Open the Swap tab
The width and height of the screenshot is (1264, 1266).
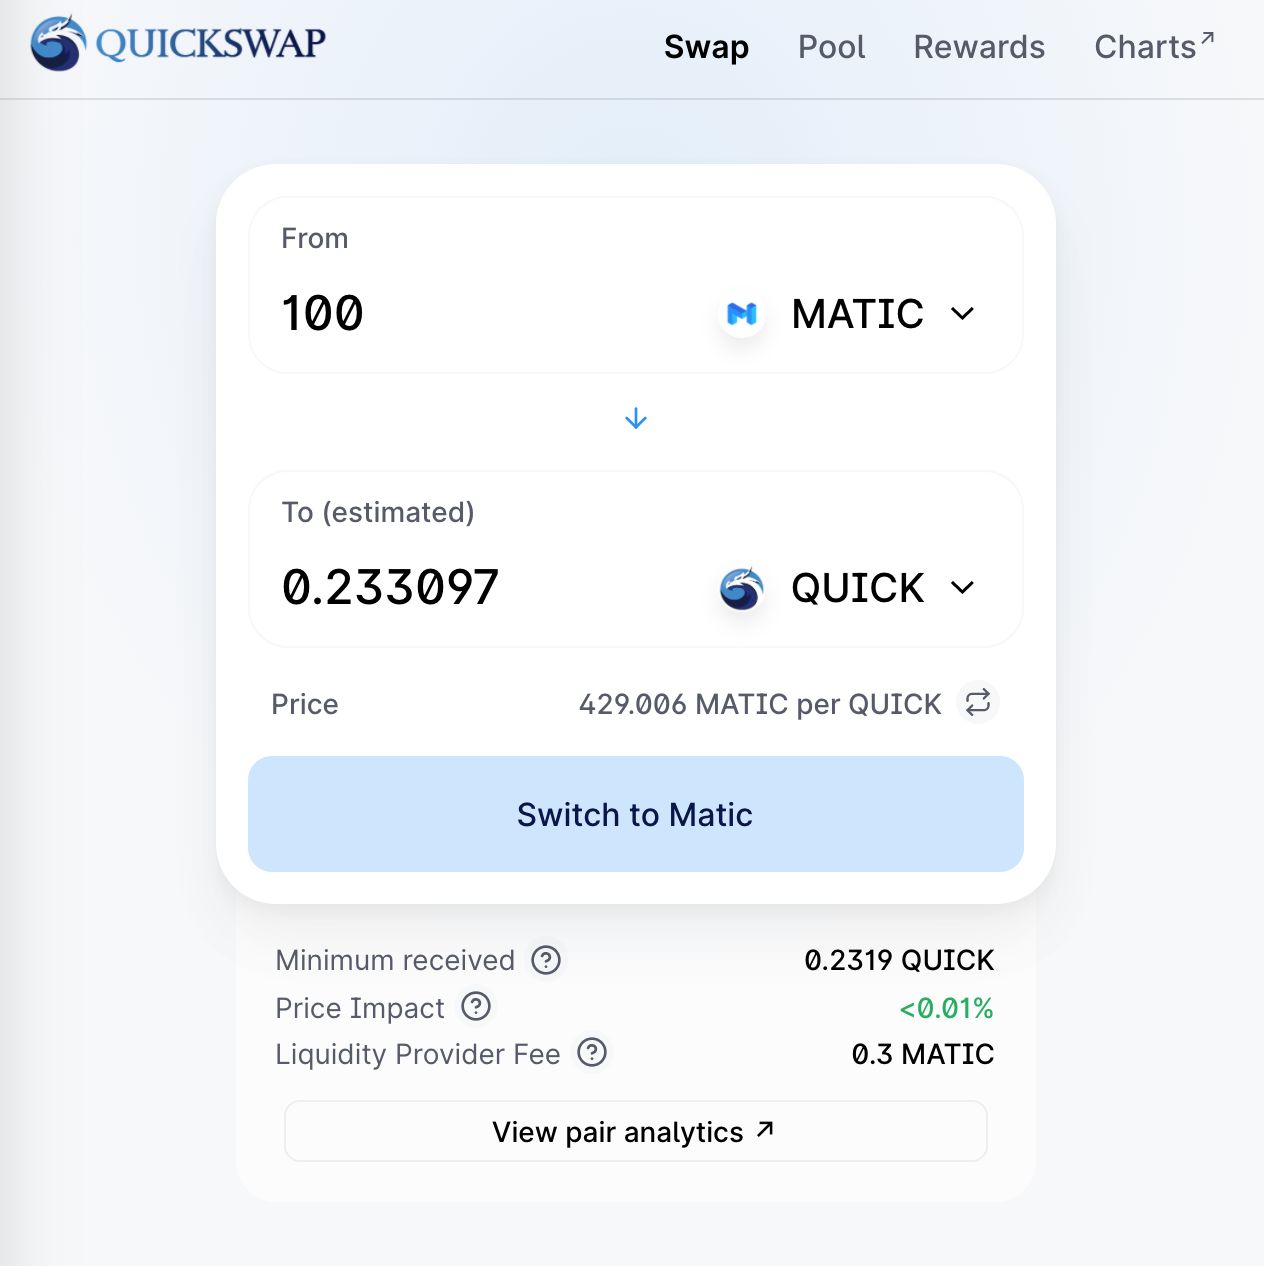click(x=706, y=47)
